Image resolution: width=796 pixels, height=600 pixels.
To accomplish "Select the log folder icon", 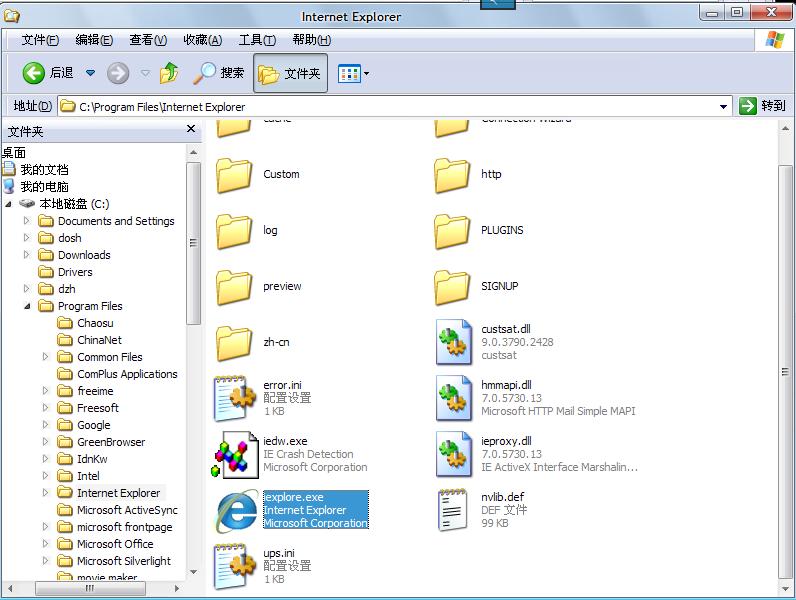I will coord(234,231).
